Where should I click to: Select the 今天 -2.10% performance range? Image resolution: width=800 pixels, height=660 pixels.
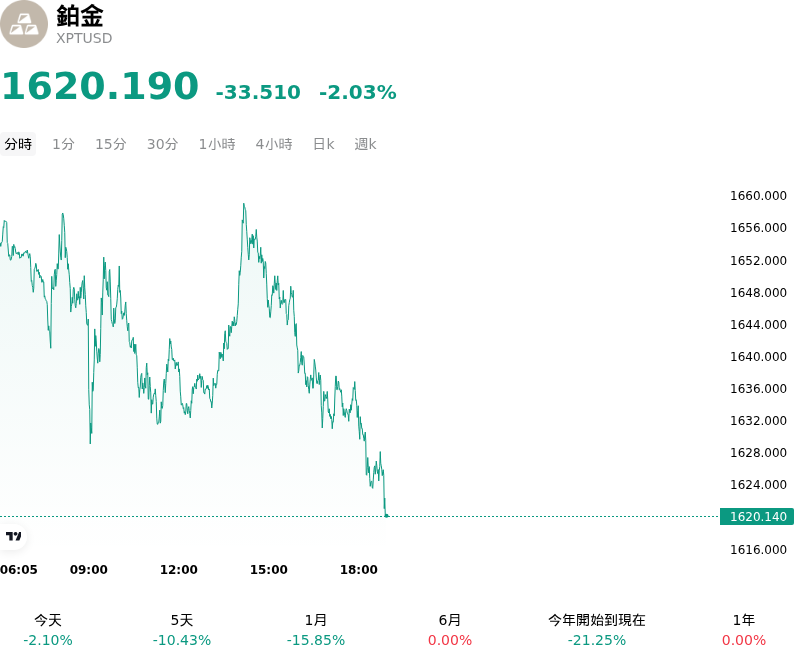click(x=48, y=630)
